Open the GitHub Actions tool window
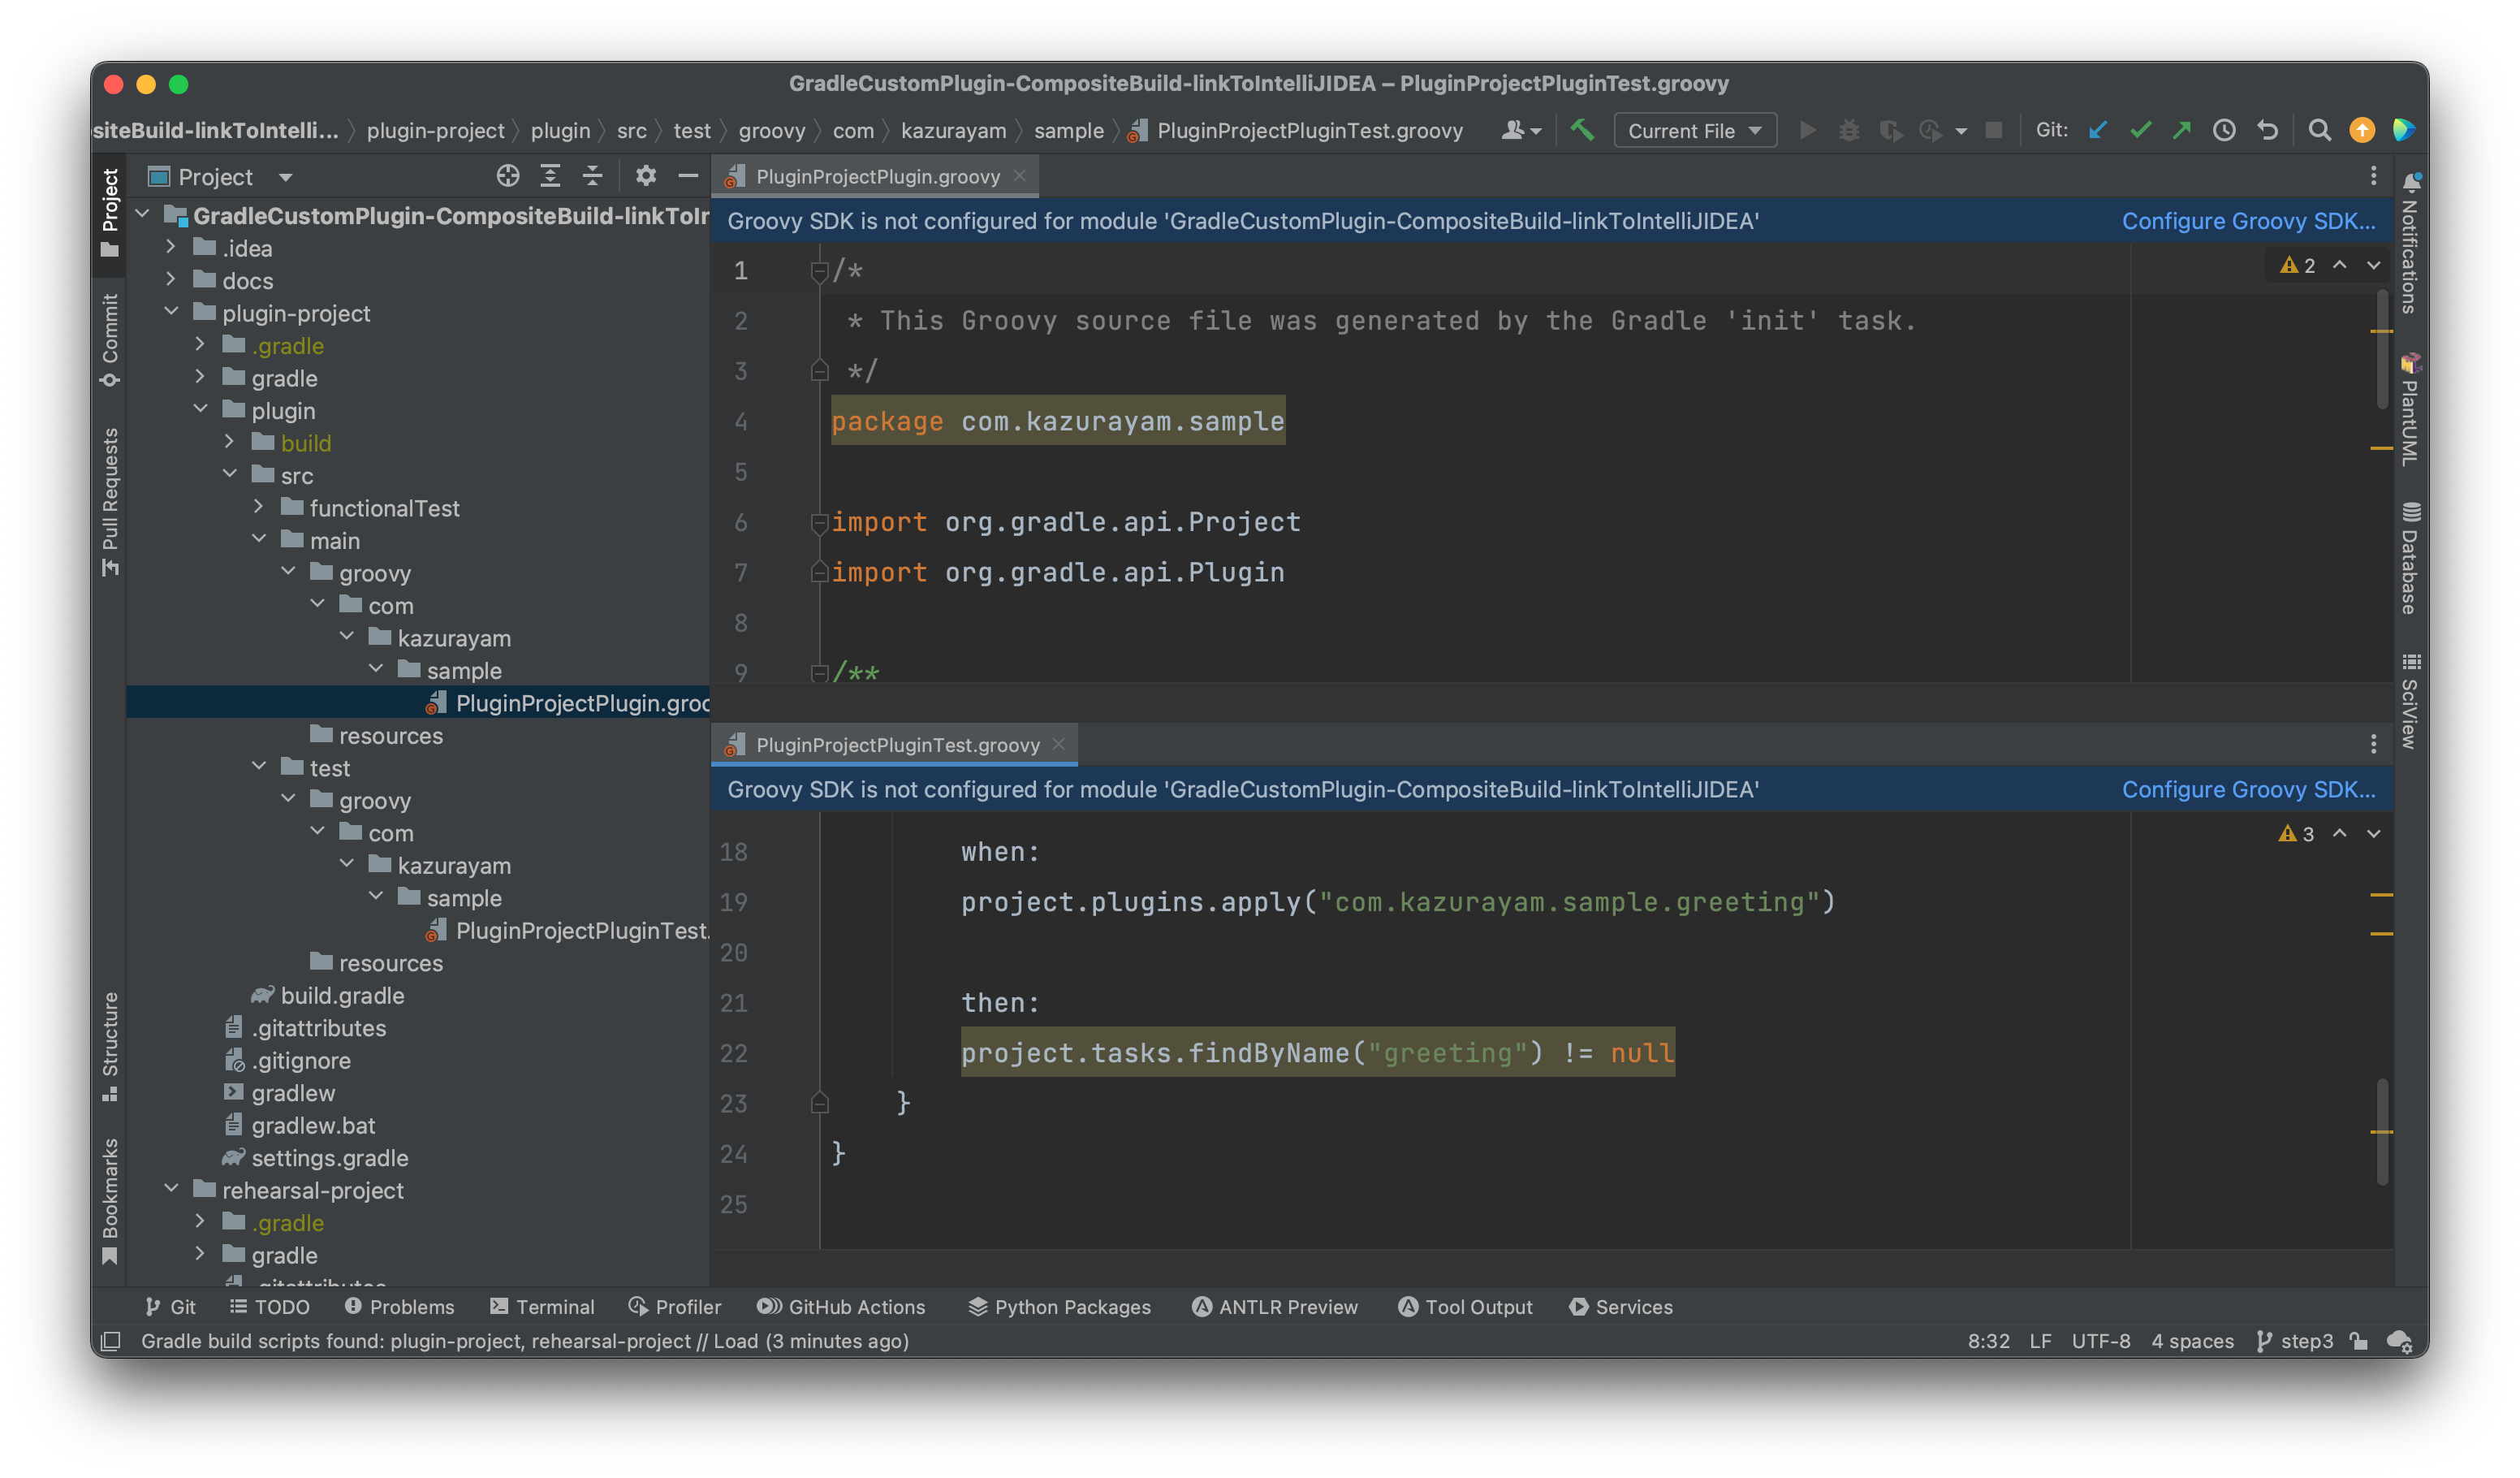The height and width of the screenshot is (1478, 2520). coord(841,1307)
